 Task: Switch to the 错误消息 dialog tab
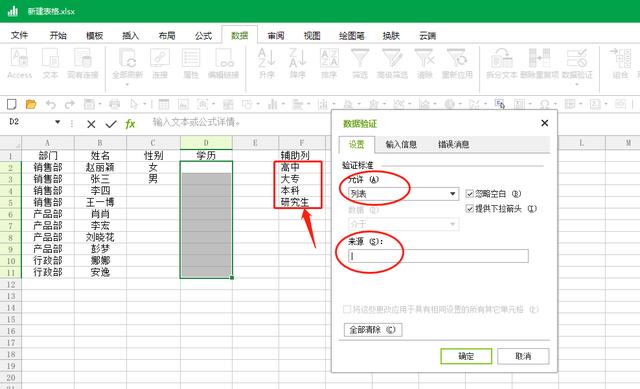pyautogui.click(x=453, y=144)
